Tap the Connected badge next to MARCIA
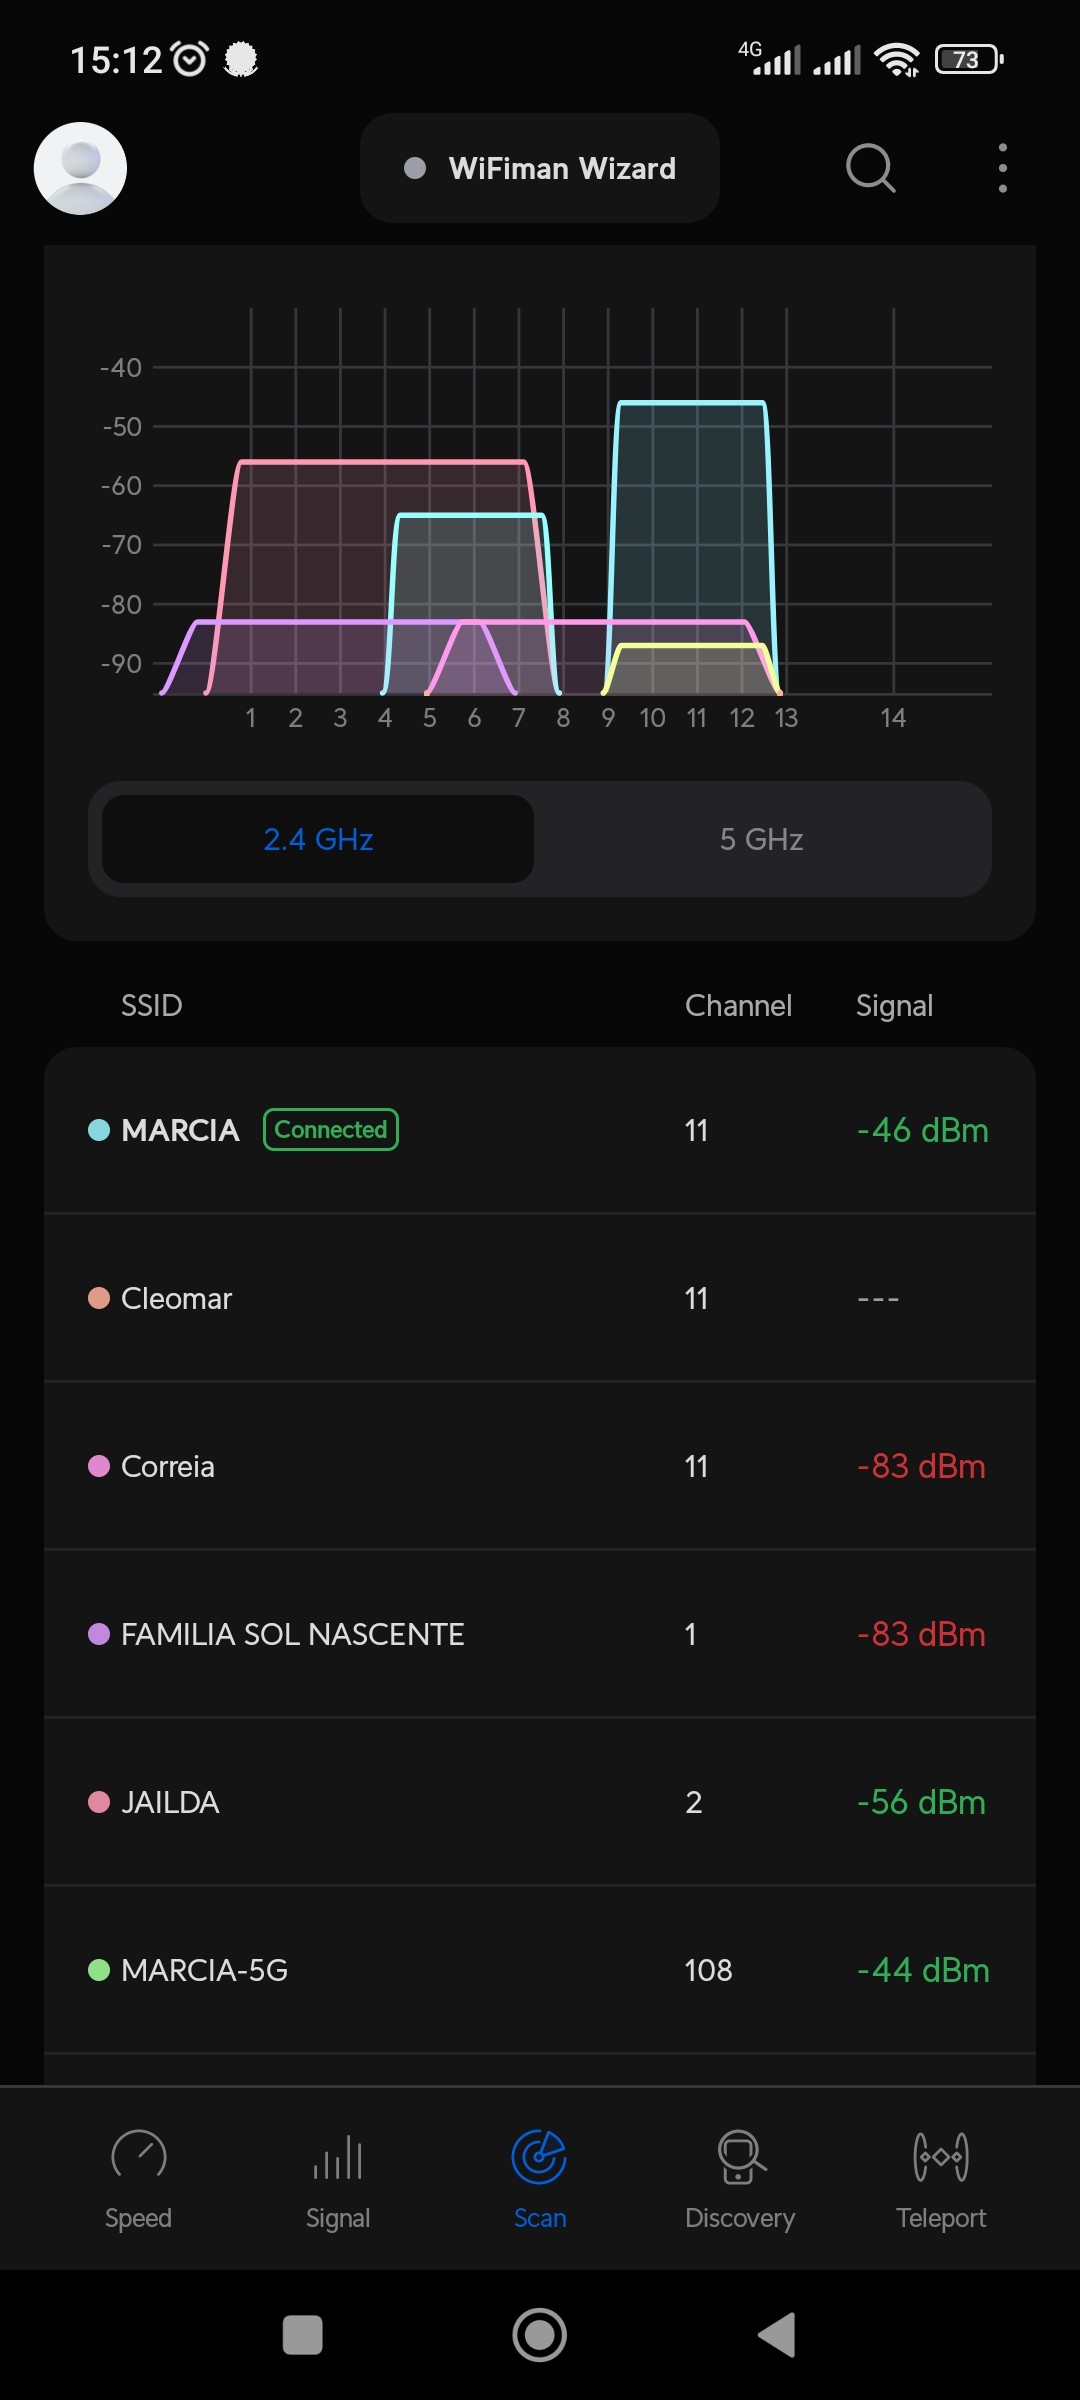Viewport: 1080px width, 2400px height. (x=331, y=1130)
